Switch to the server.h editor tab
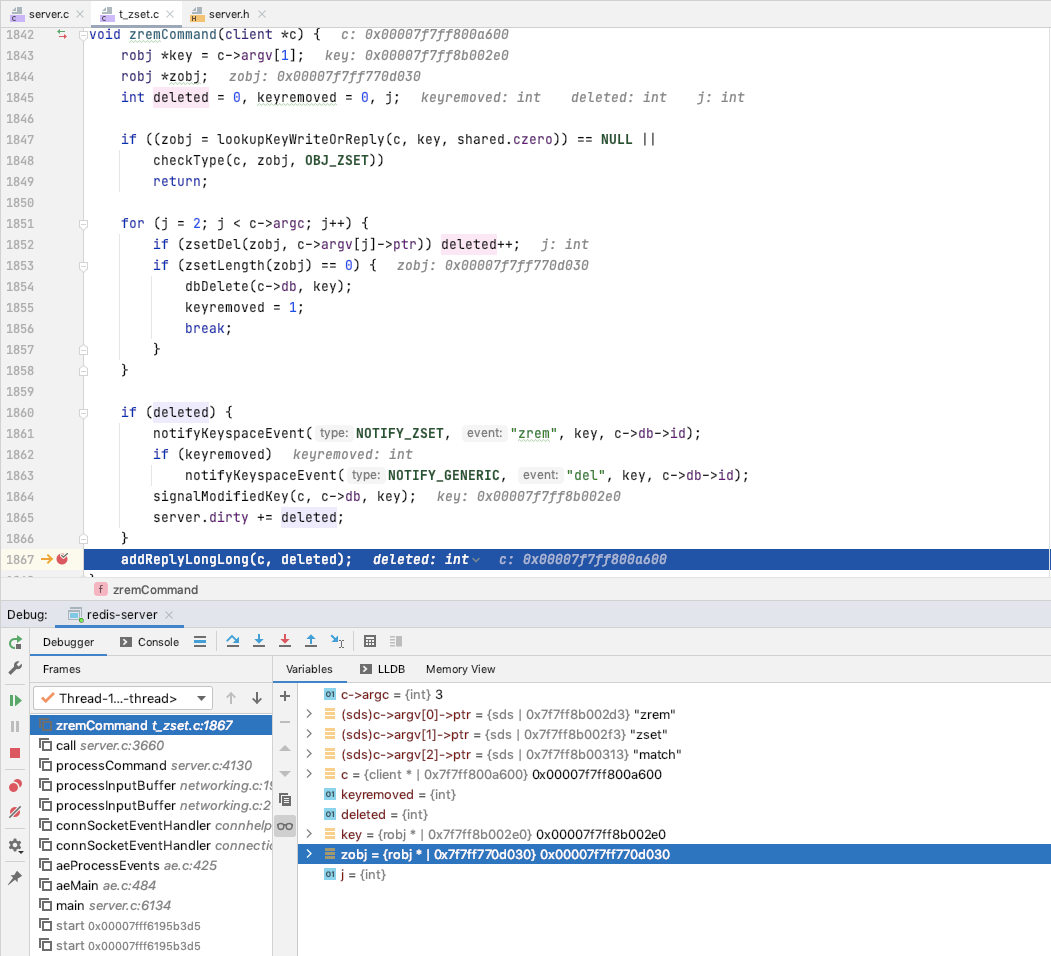 [x=229, y=14]
